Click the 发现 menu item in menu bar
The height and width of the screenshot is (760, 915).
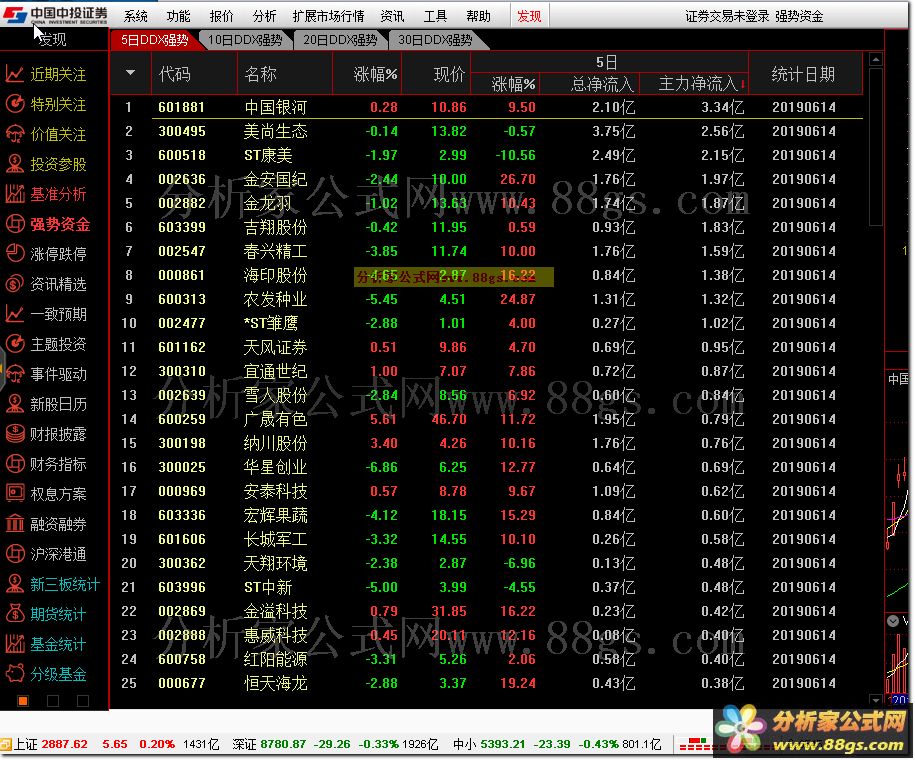tap(529, 16)
